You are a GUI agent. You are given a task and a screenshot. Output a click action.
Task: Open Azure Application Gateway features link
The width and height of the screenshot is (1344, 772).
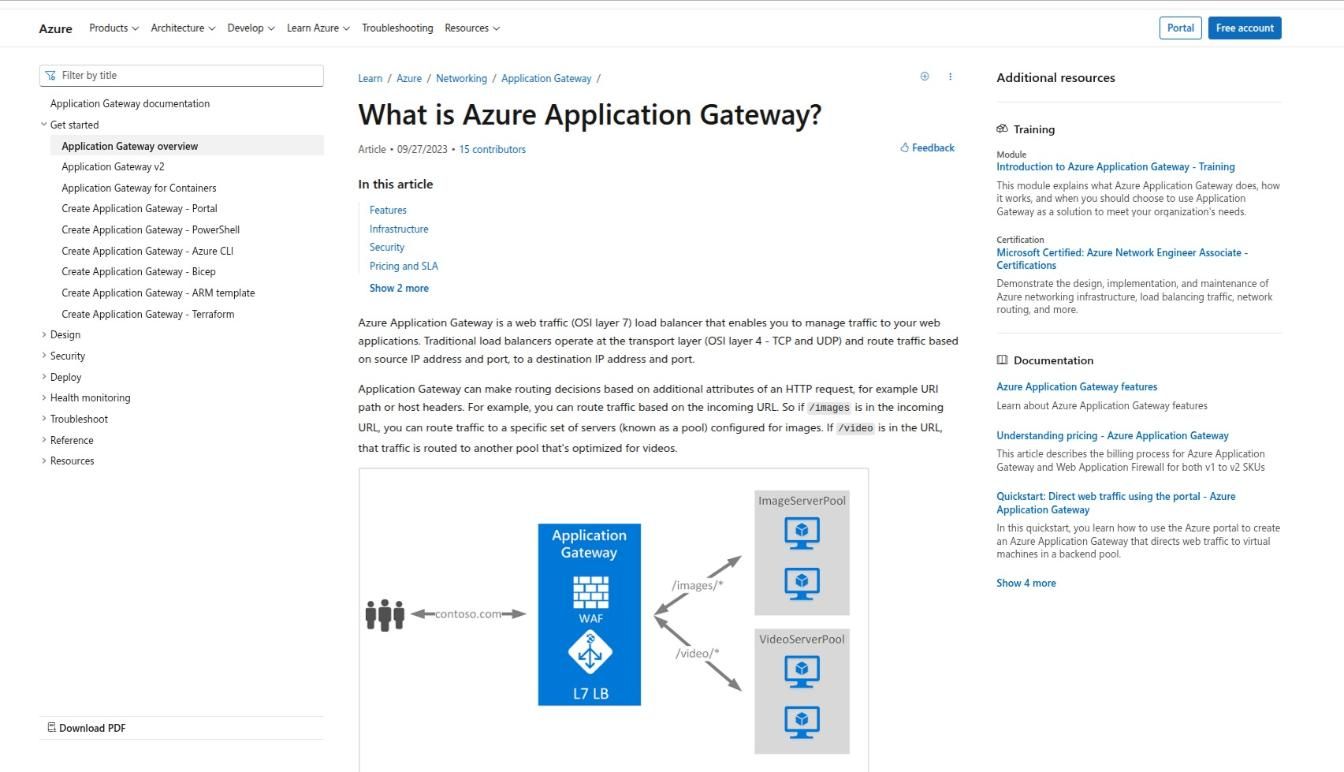pyautogui.click(x=1077, y=387)
